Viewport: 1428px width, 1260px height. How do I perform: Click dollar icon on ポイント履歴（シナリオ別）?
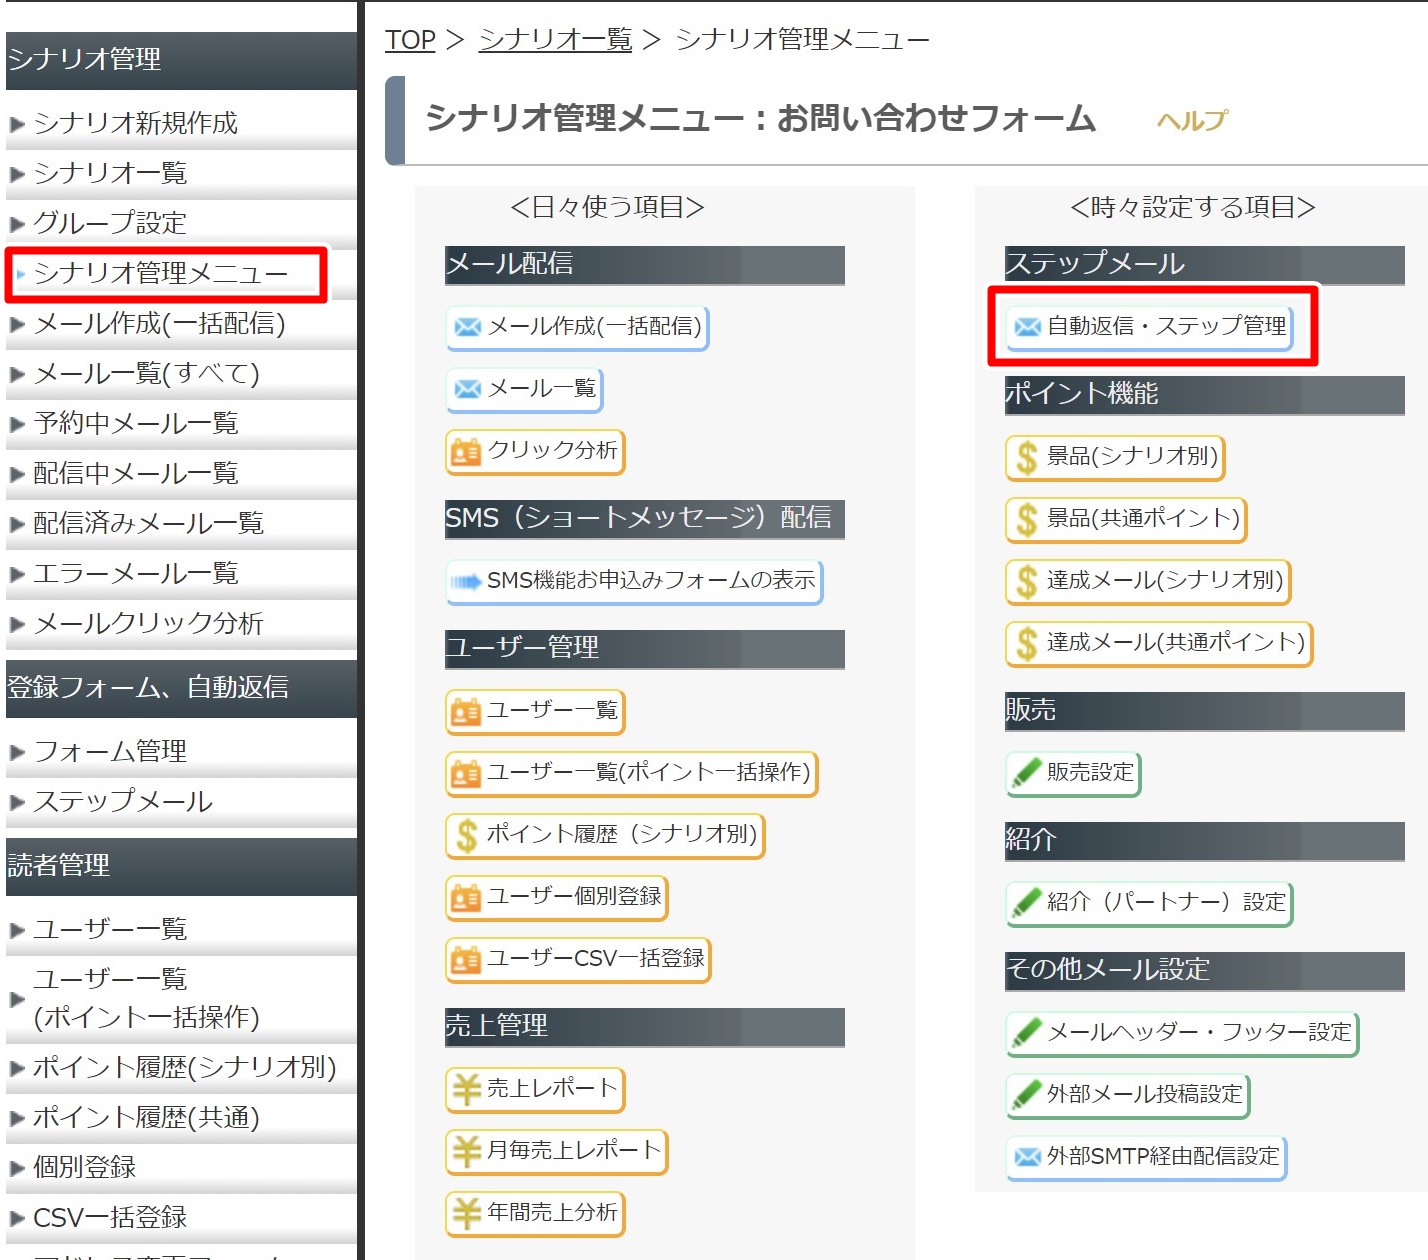(466, 836)
